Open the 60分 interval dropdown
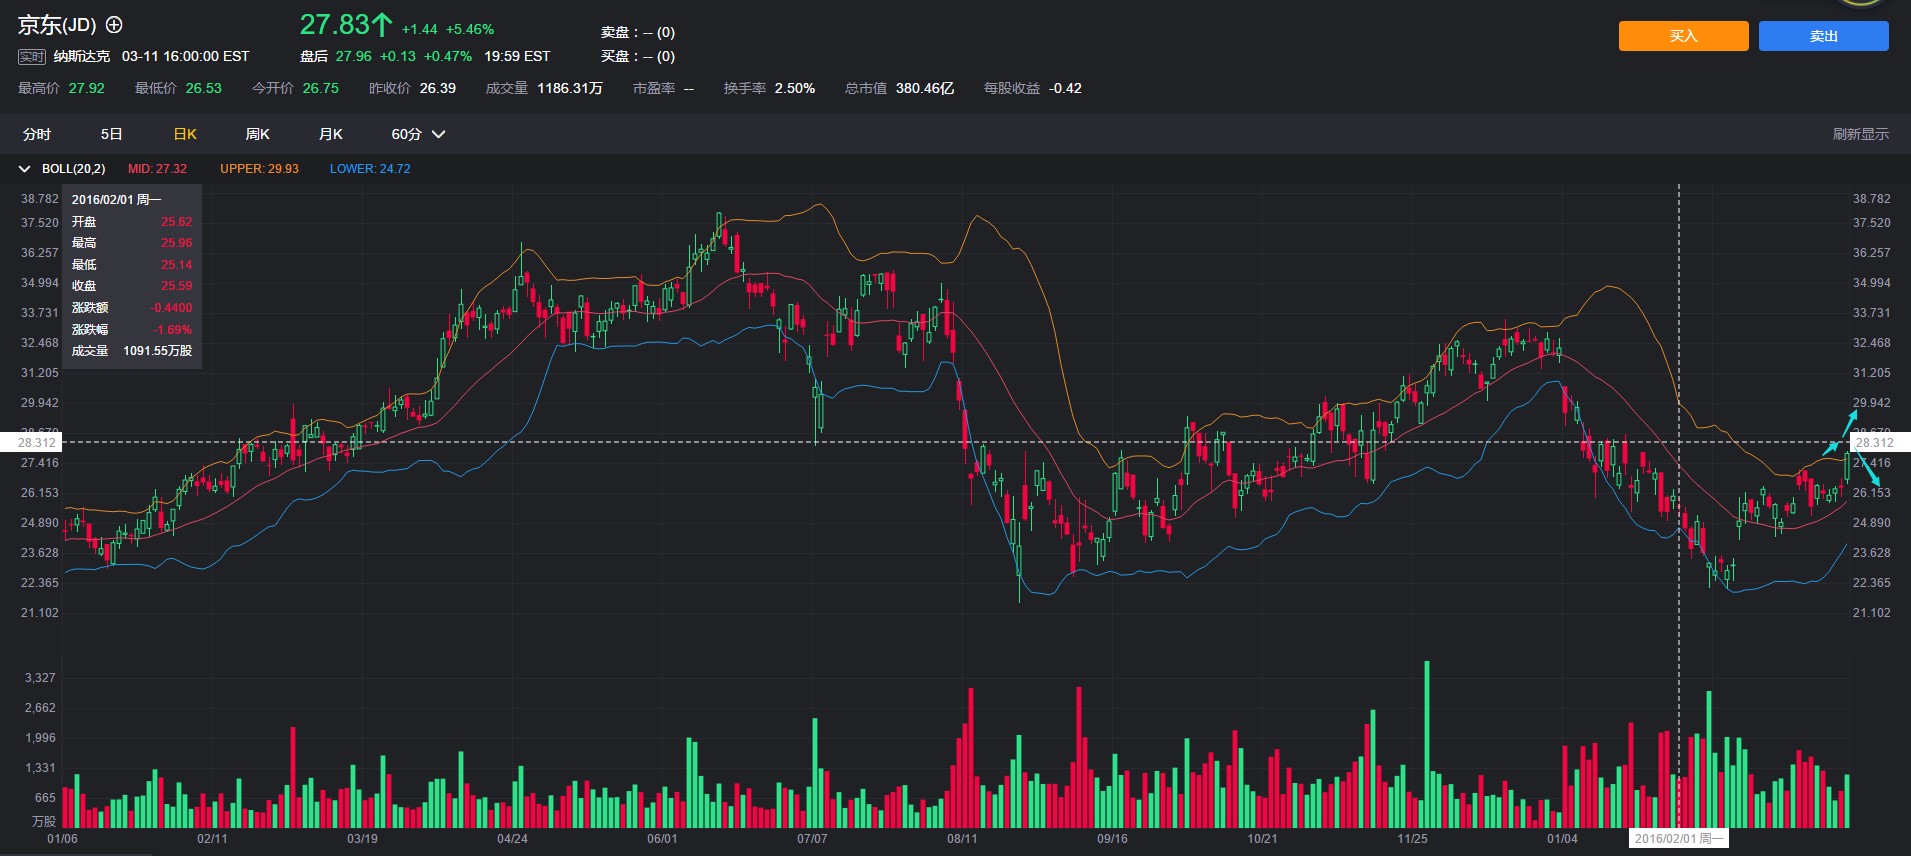 point(418,134)
